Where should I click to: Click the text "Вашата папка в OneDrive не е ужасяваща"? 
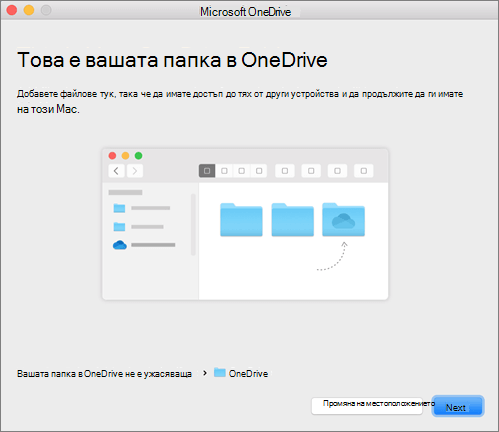(x=104, y=374)
